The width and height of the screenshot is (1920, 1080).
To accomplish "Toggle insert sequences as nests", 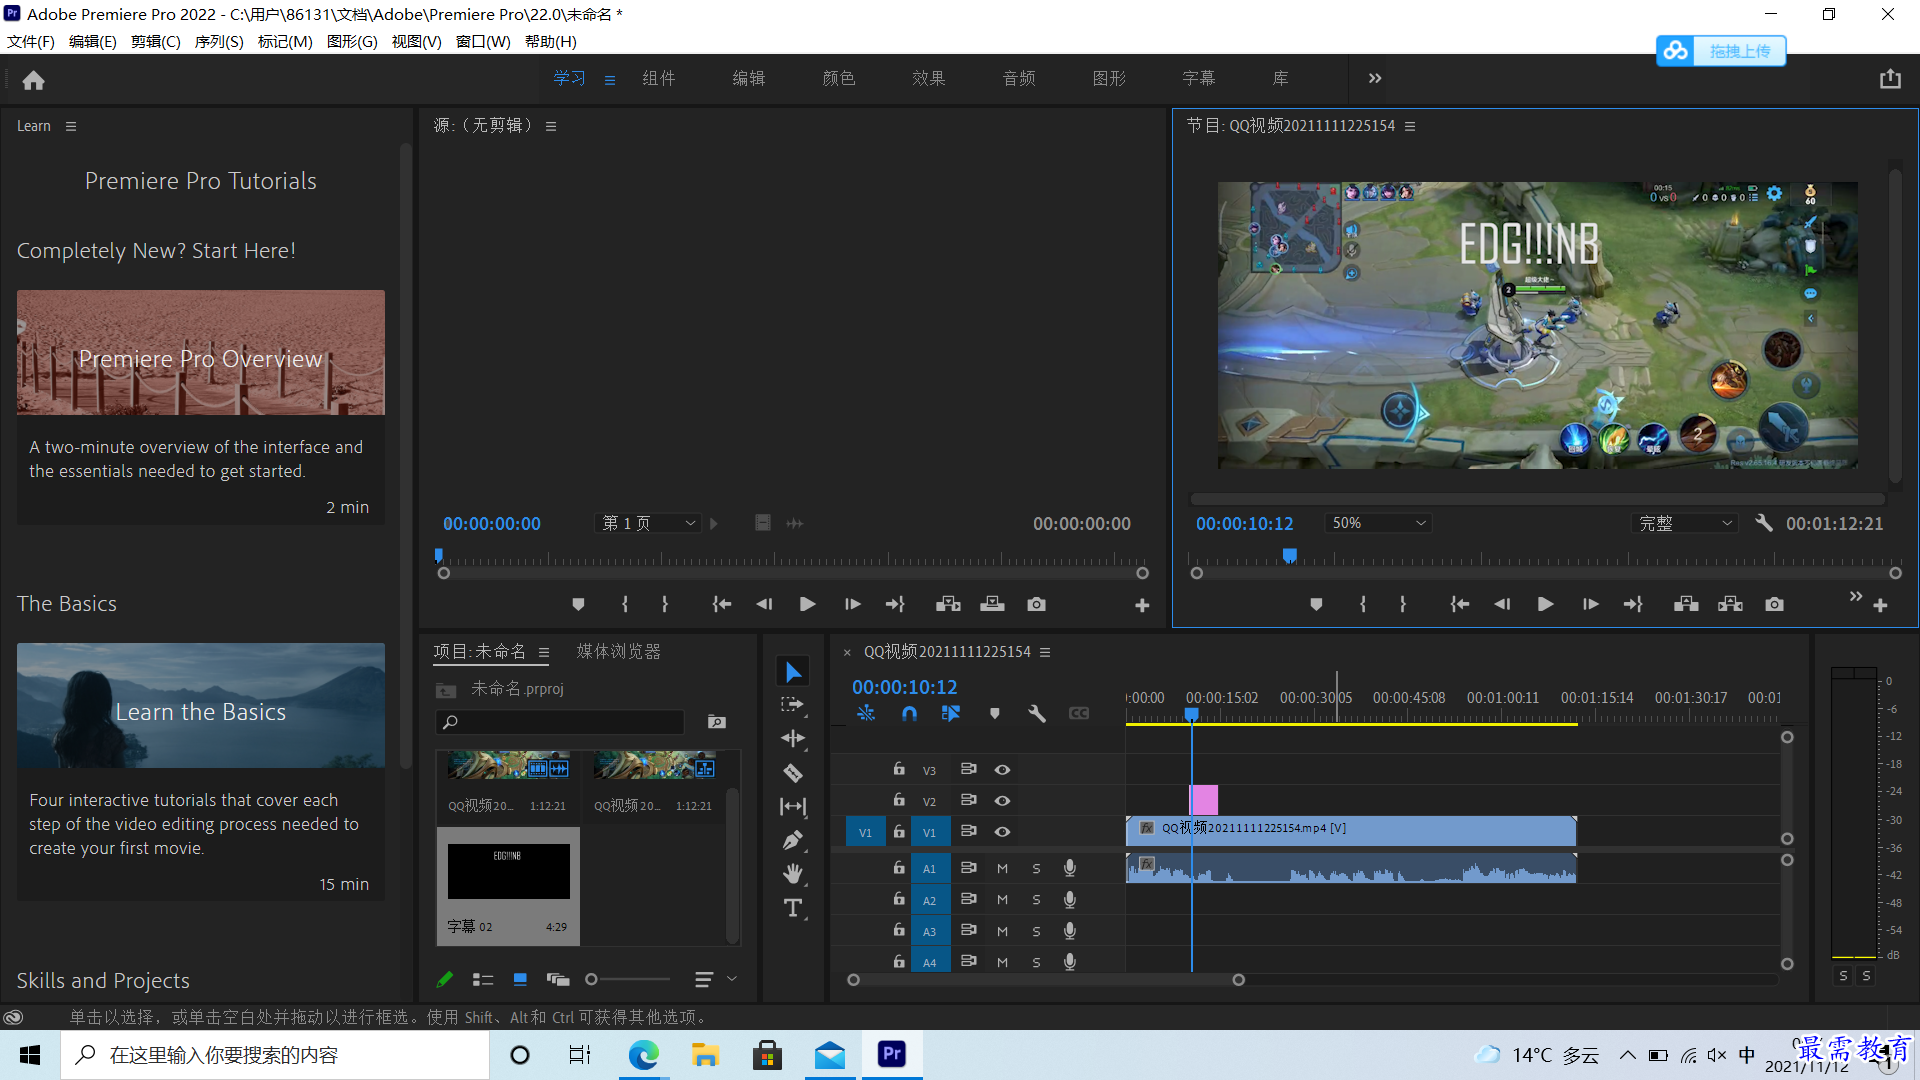I will [x=866, y=713].
